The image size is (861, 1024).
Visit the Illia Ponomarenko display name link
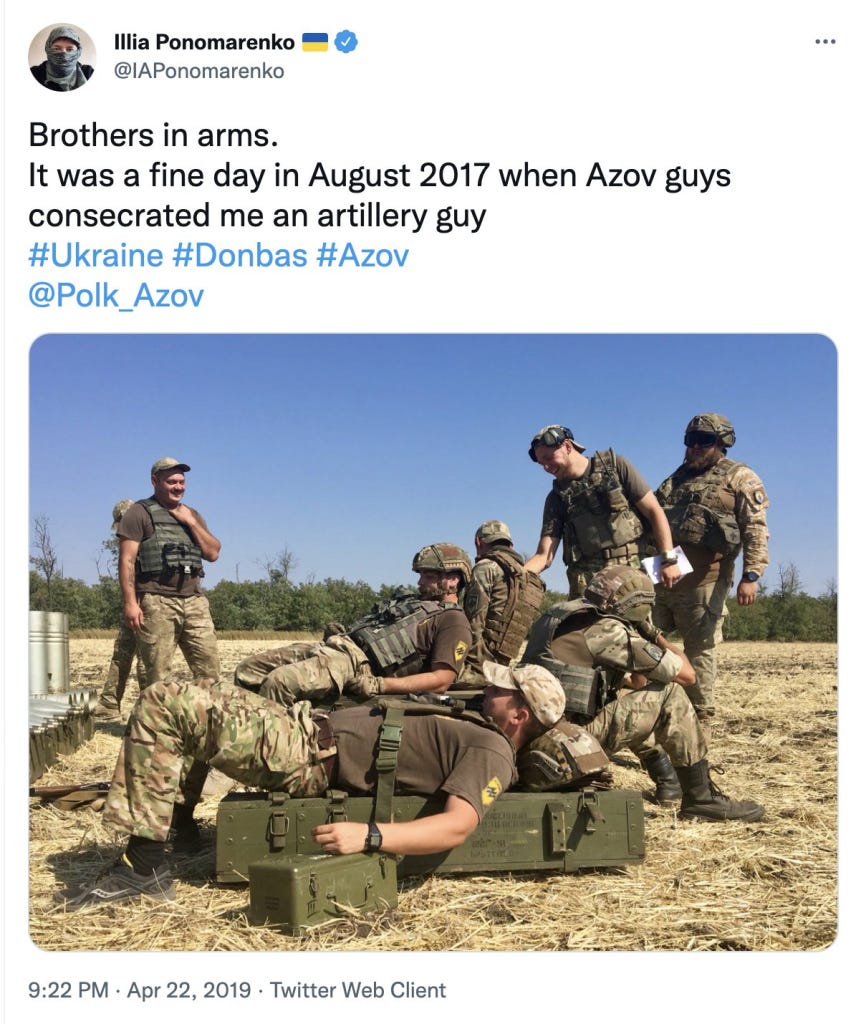coord(204,42)
